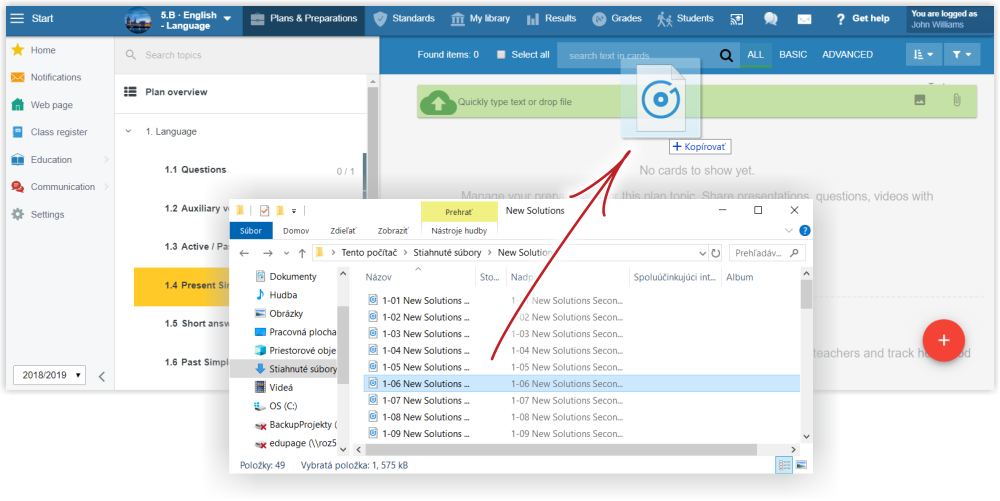The height and width of the screenshot is (501, 1000).
Task: Open Class register in sidebar
Action: coord(59,132)
